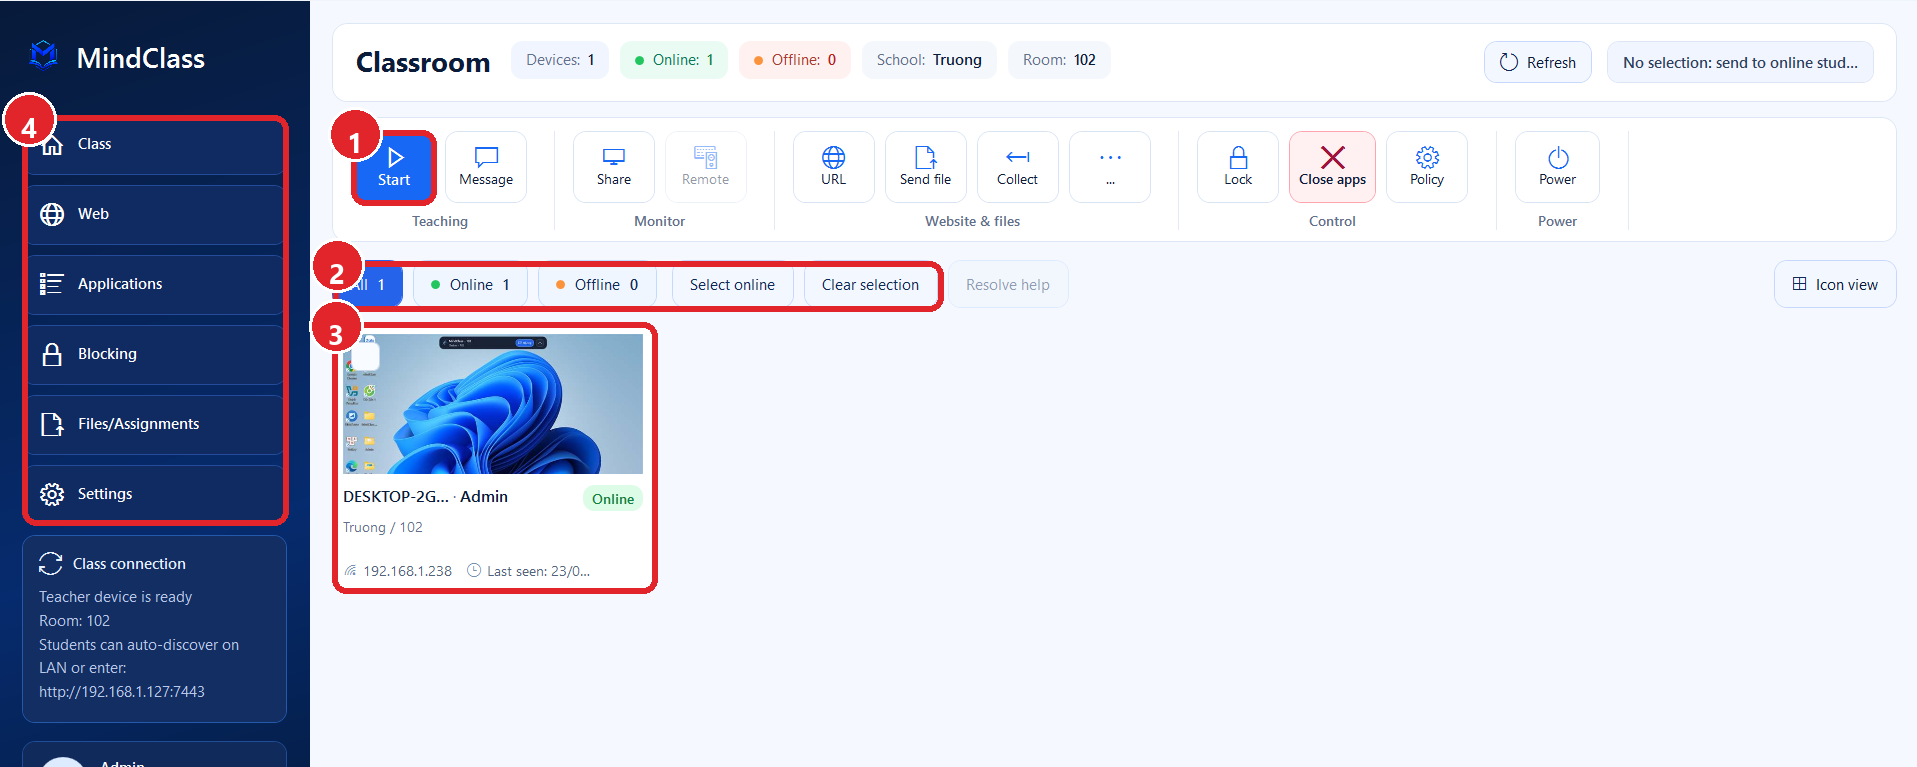Expand the more options ellipsis button

click(1110, 167)
